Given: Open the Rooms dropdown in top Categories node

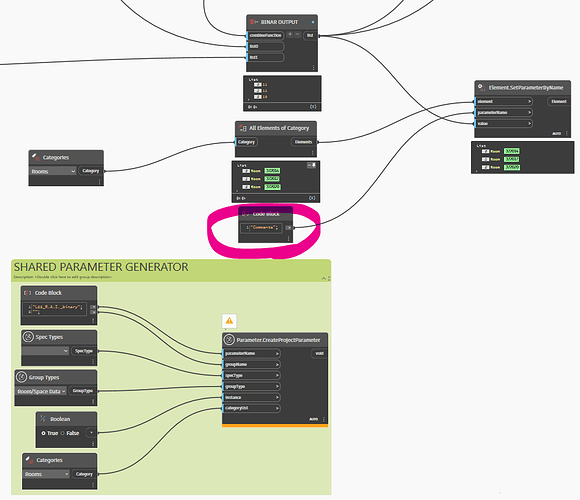Looking at the screenshot, I should click(53, 171).
